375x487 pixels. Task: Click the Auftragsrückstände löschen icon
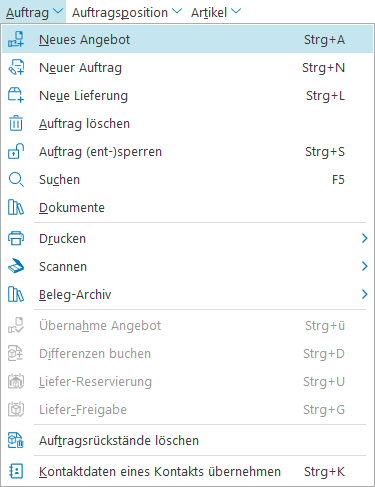(16, 440)
